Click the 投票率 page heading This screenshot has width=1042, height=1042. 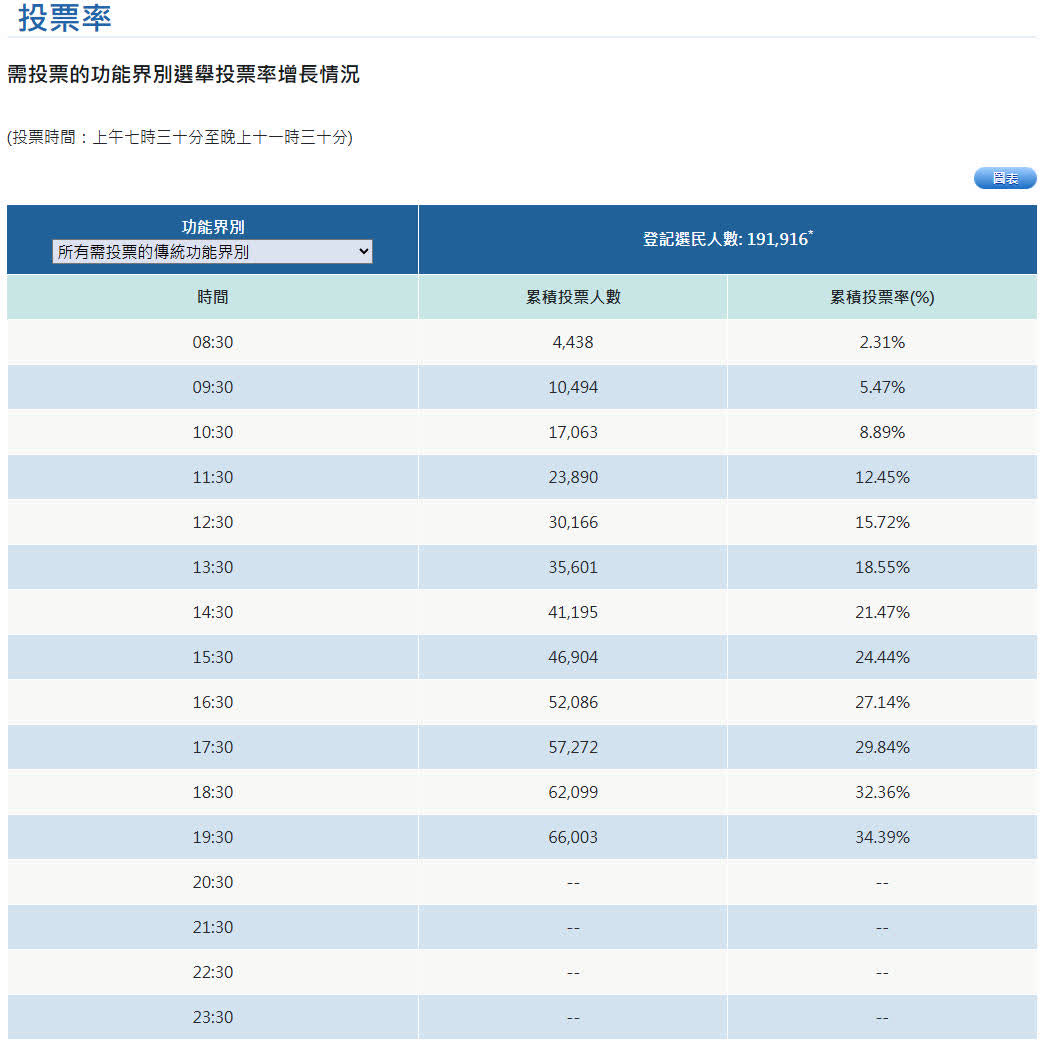pyautogui.click(x=65, y=18)
